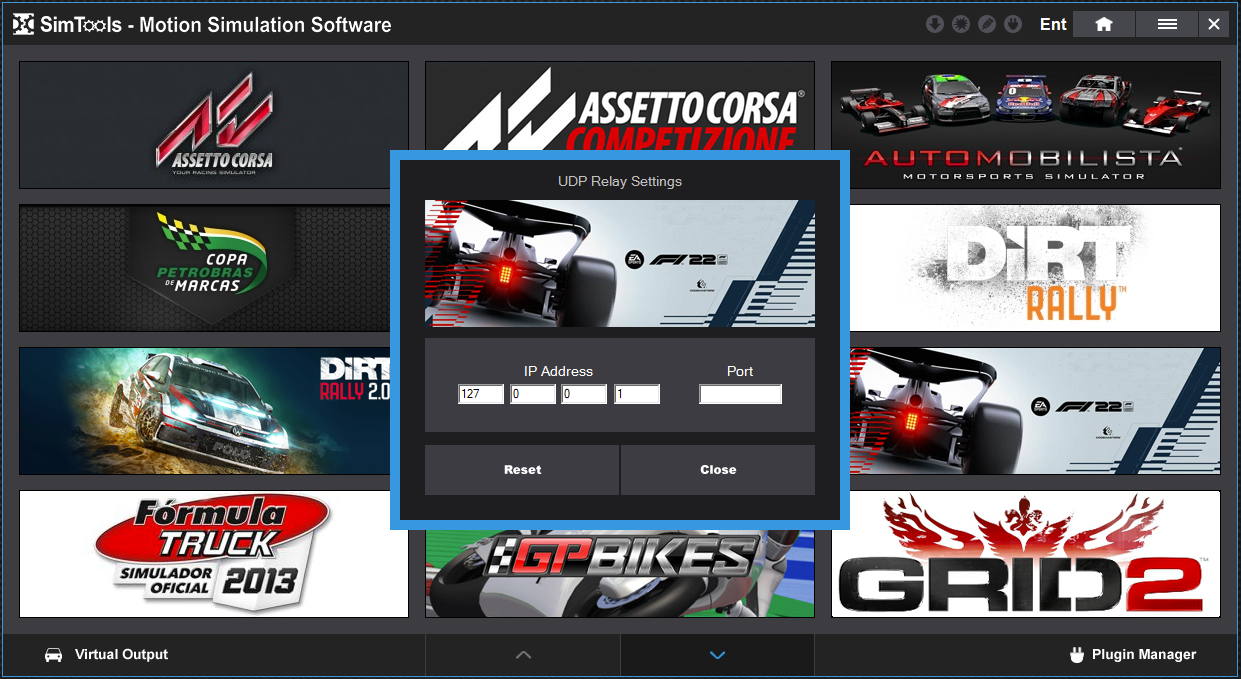The width and height of the screenshot is (1241, 679).
Task: Select the F1 22 tile in game grid
Action: 1035,411
